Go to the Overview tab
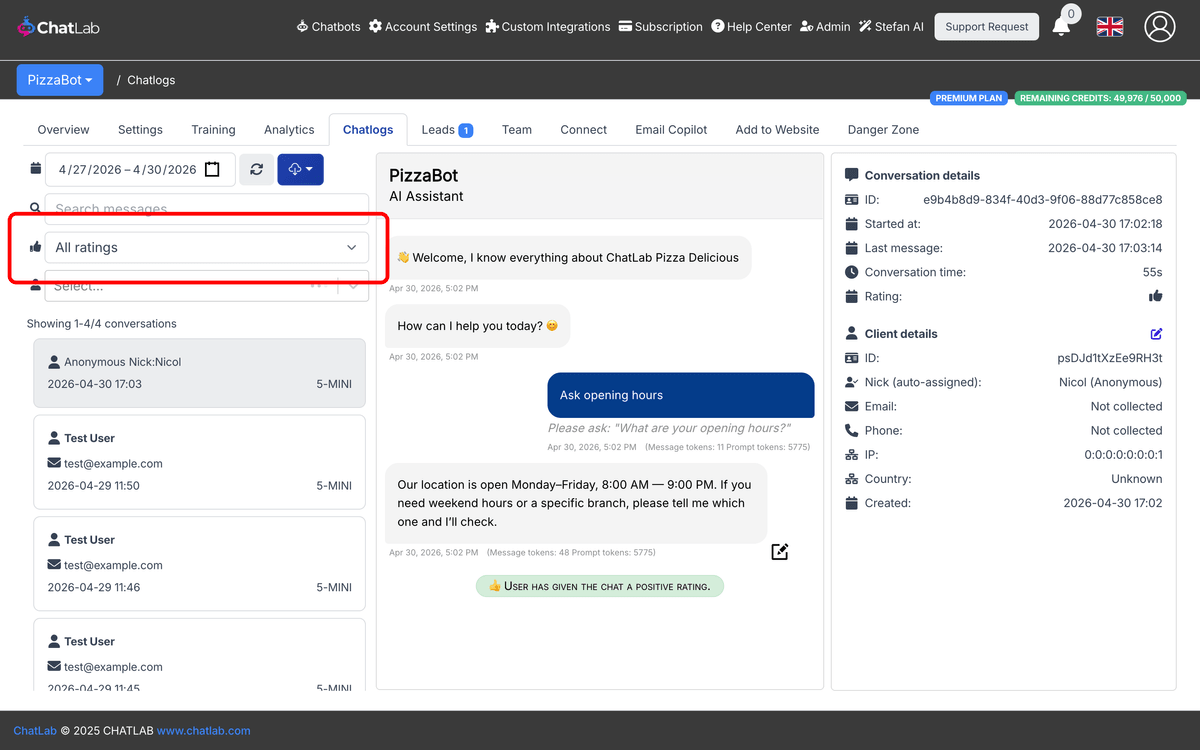Image resolution: width=1200 pixels, height=750 pixels. [x=63, y=130]
